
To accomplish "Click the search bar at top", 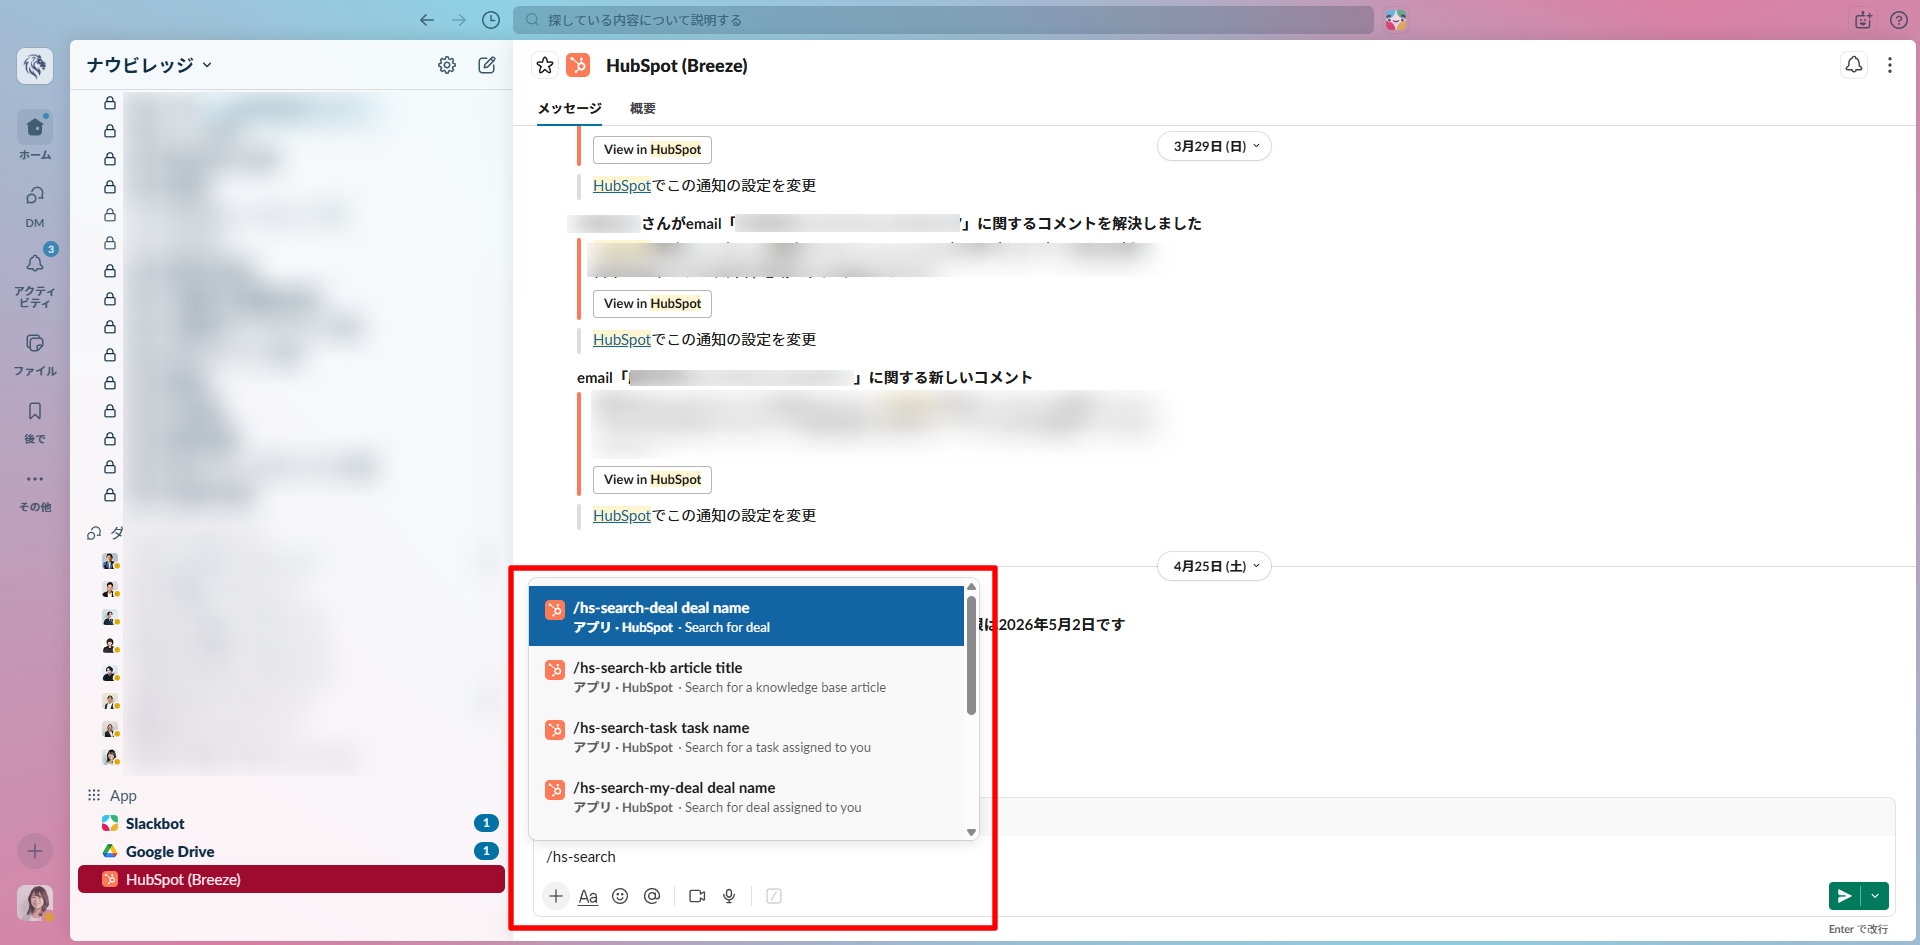I will pyautogui.click(x=943, y=20).
